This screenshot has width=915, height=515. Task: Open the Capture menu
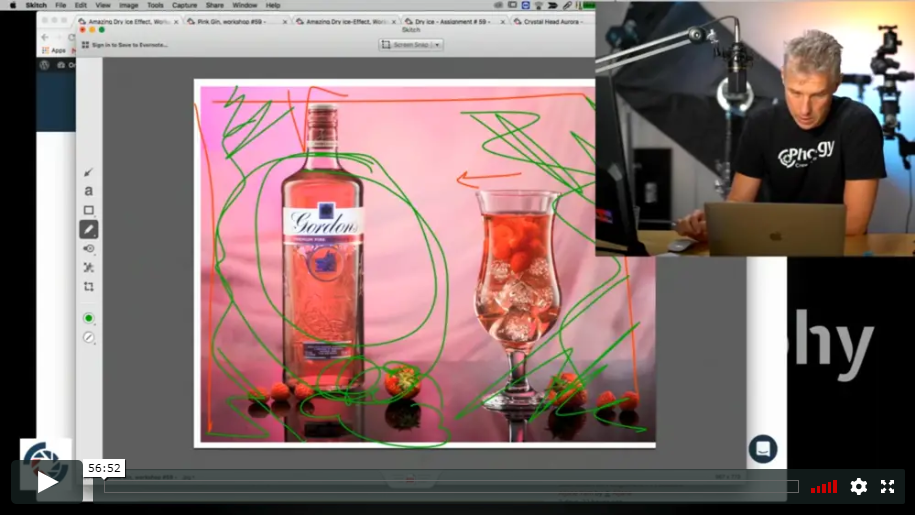(184, 5)
